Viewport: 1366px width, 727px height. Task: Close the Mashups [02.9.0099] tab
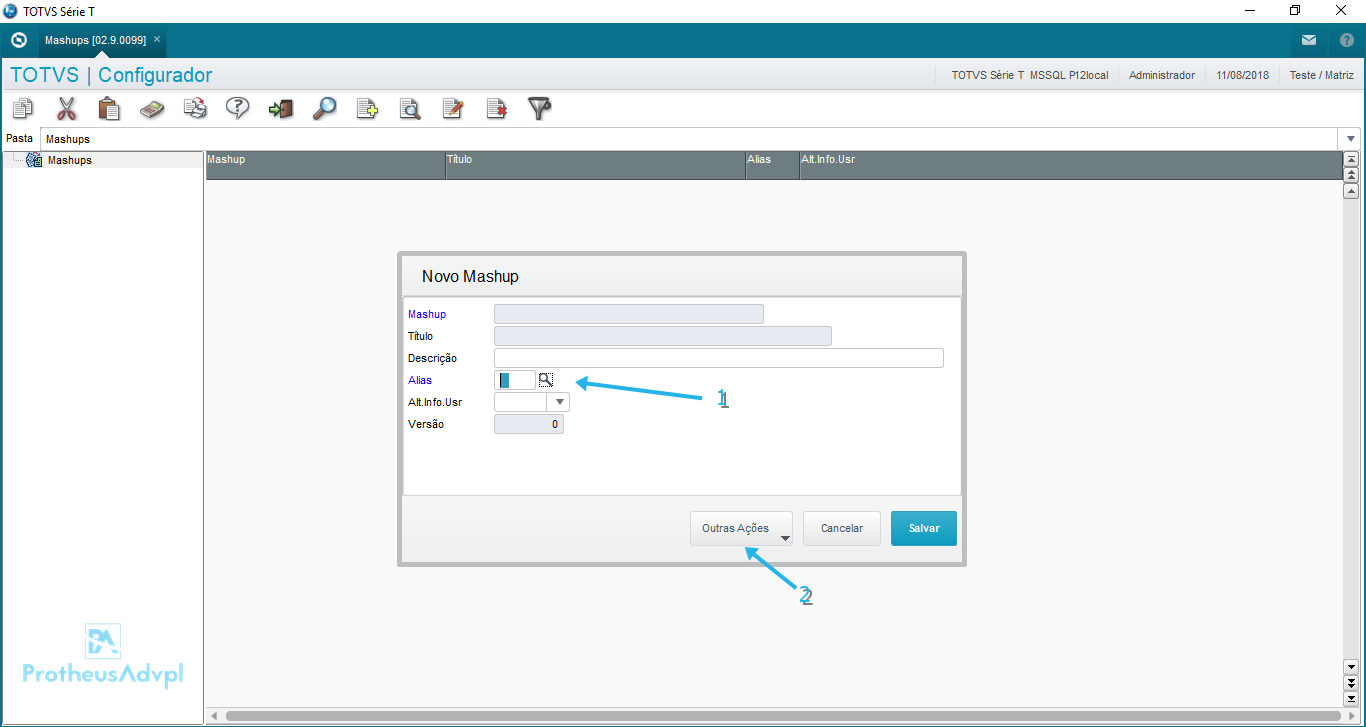(157, 39)
